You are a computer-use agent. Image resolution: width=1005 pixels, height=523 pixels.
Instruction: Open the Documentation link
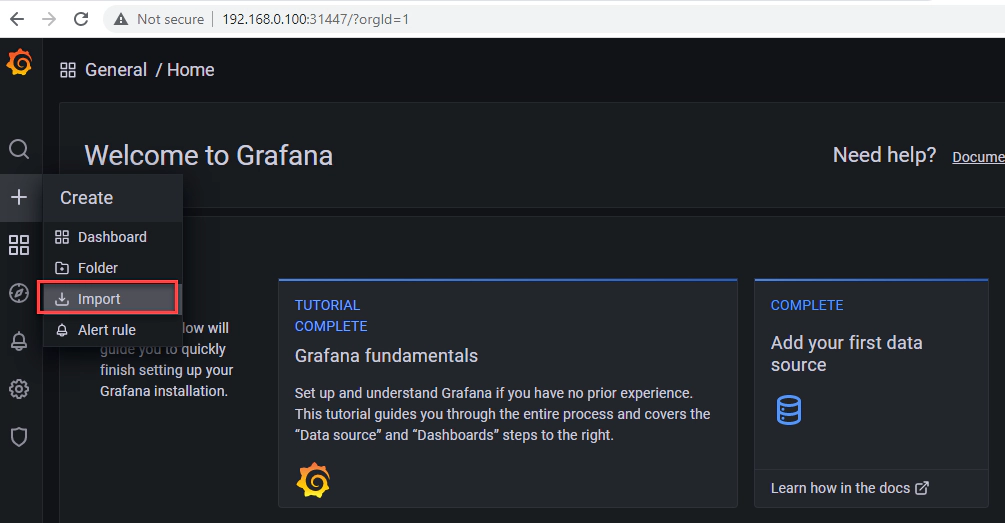tap(978, 157)
